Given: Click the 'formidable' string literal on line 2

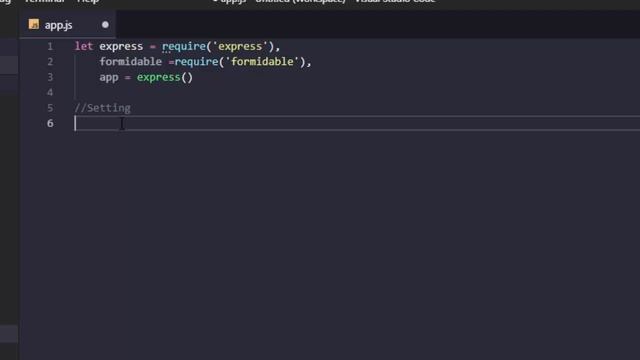Looking at the screenshot, I should 262,62.
